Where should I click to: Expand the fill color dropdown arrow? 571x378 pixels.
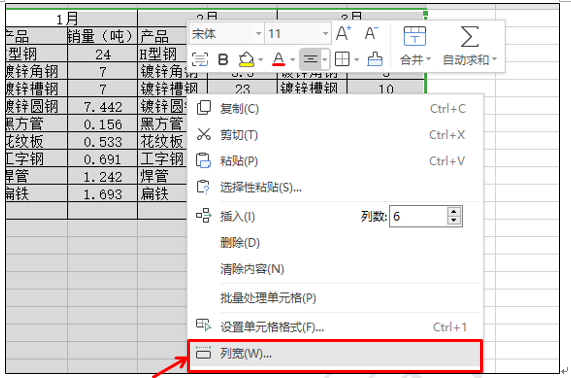260,60
